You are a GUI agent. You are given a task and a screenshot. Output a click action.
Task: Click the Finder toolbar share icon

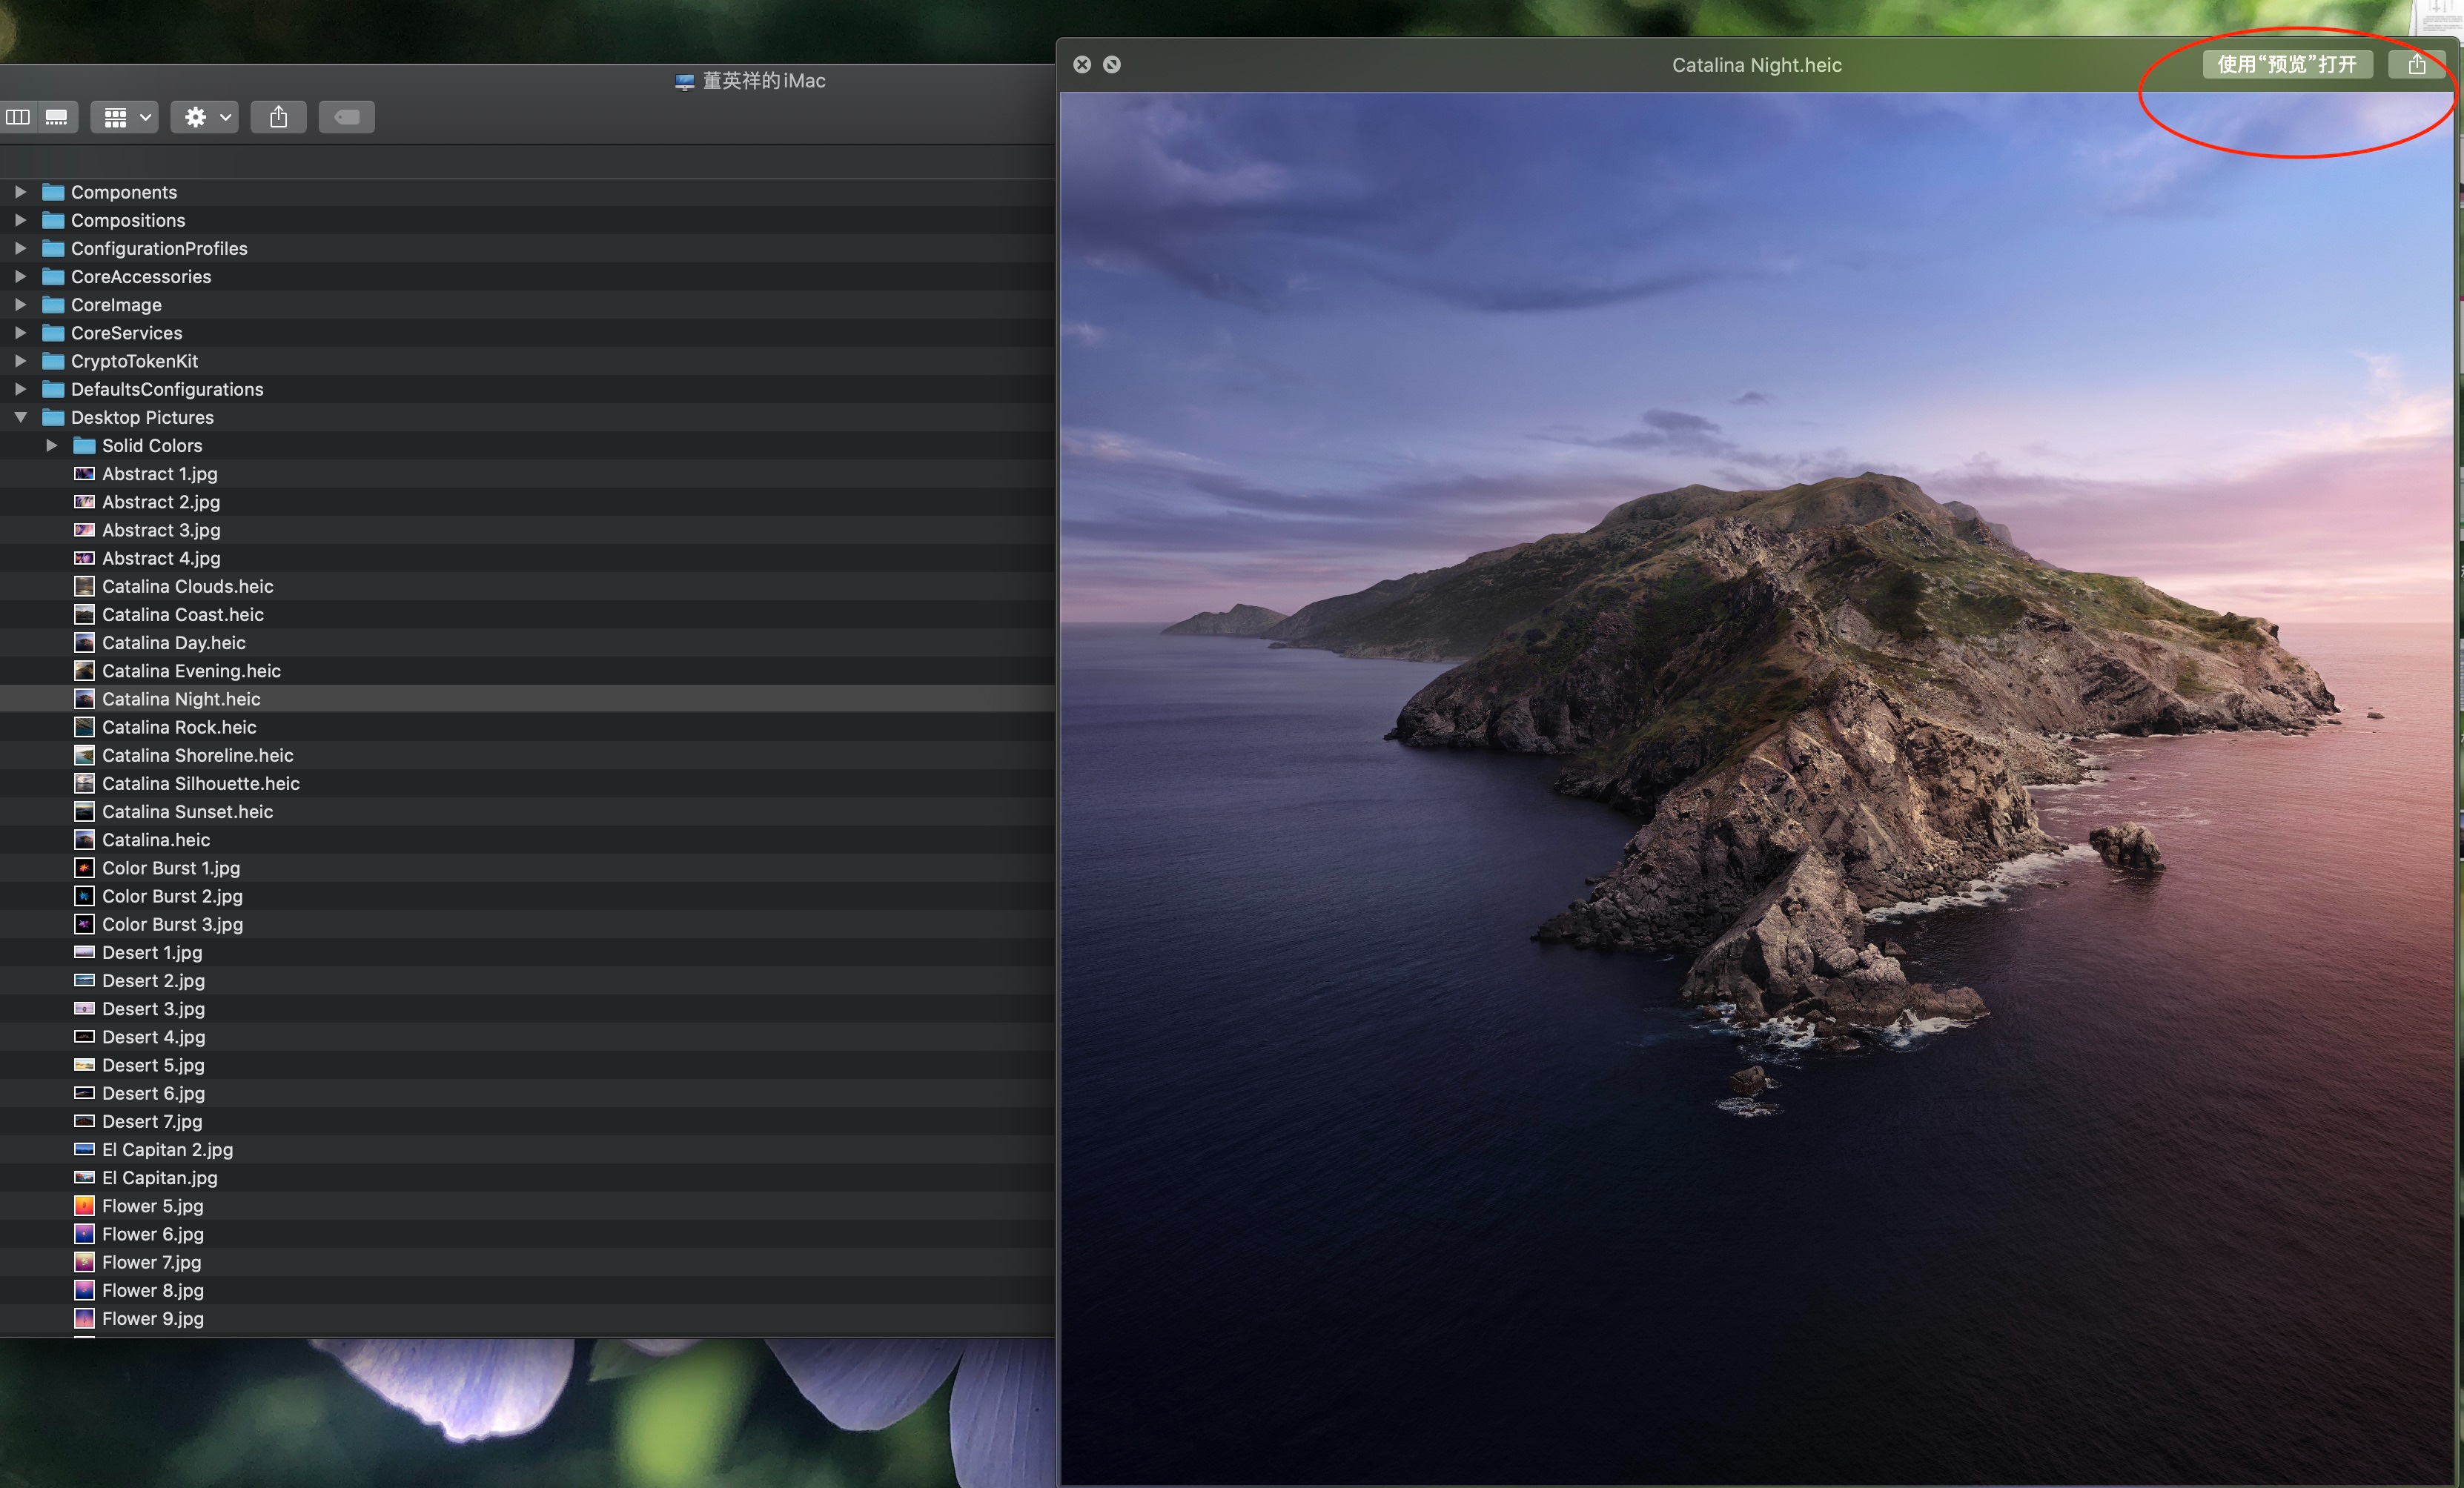click(278, 117)
